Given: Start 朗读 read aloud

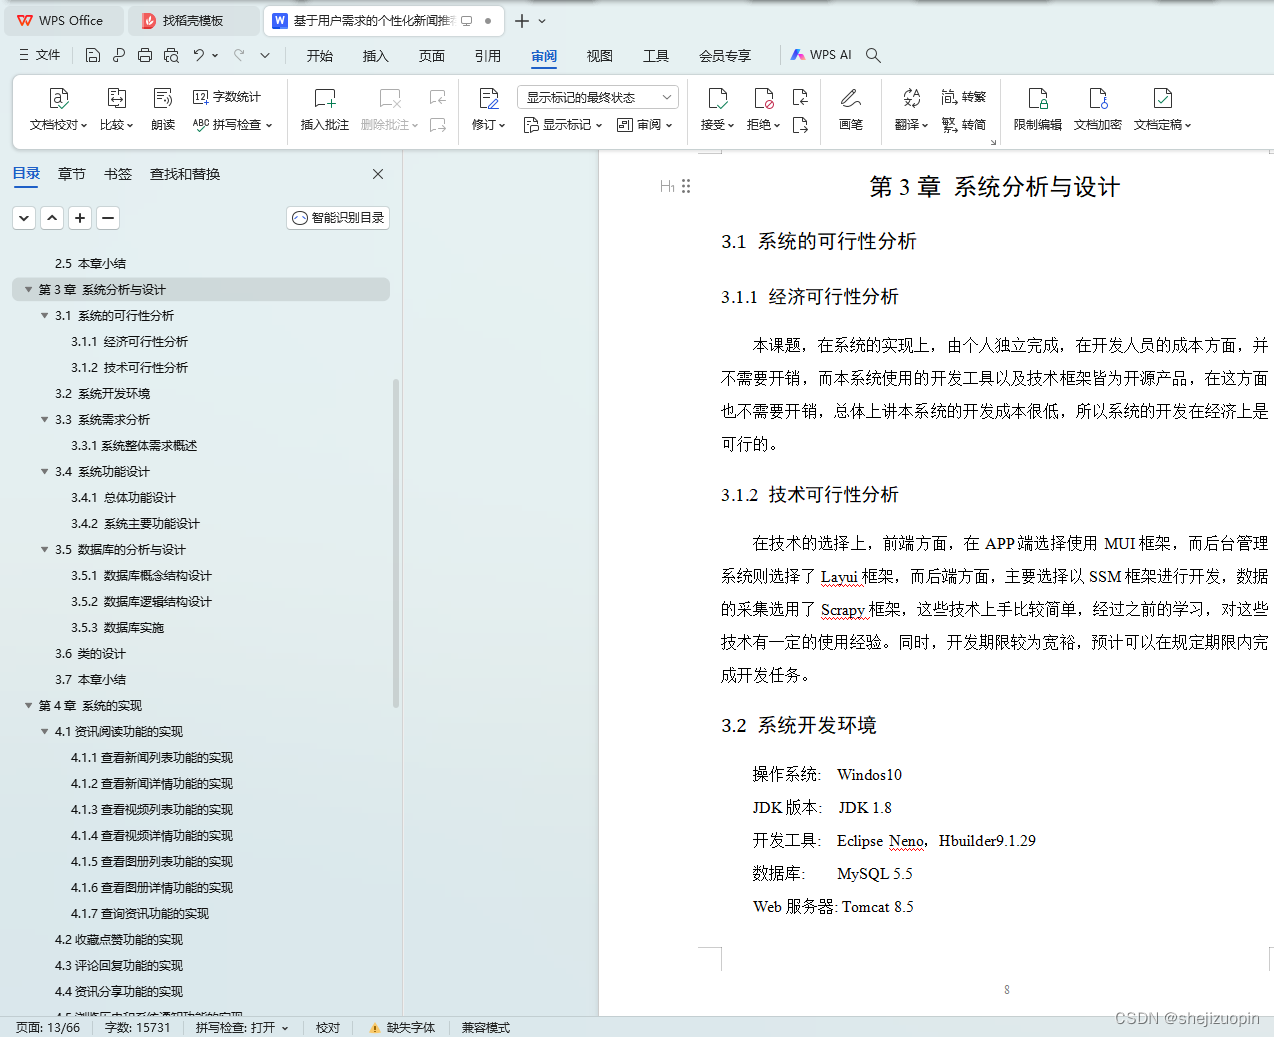Looking at the screenshot, I should 163,110.
